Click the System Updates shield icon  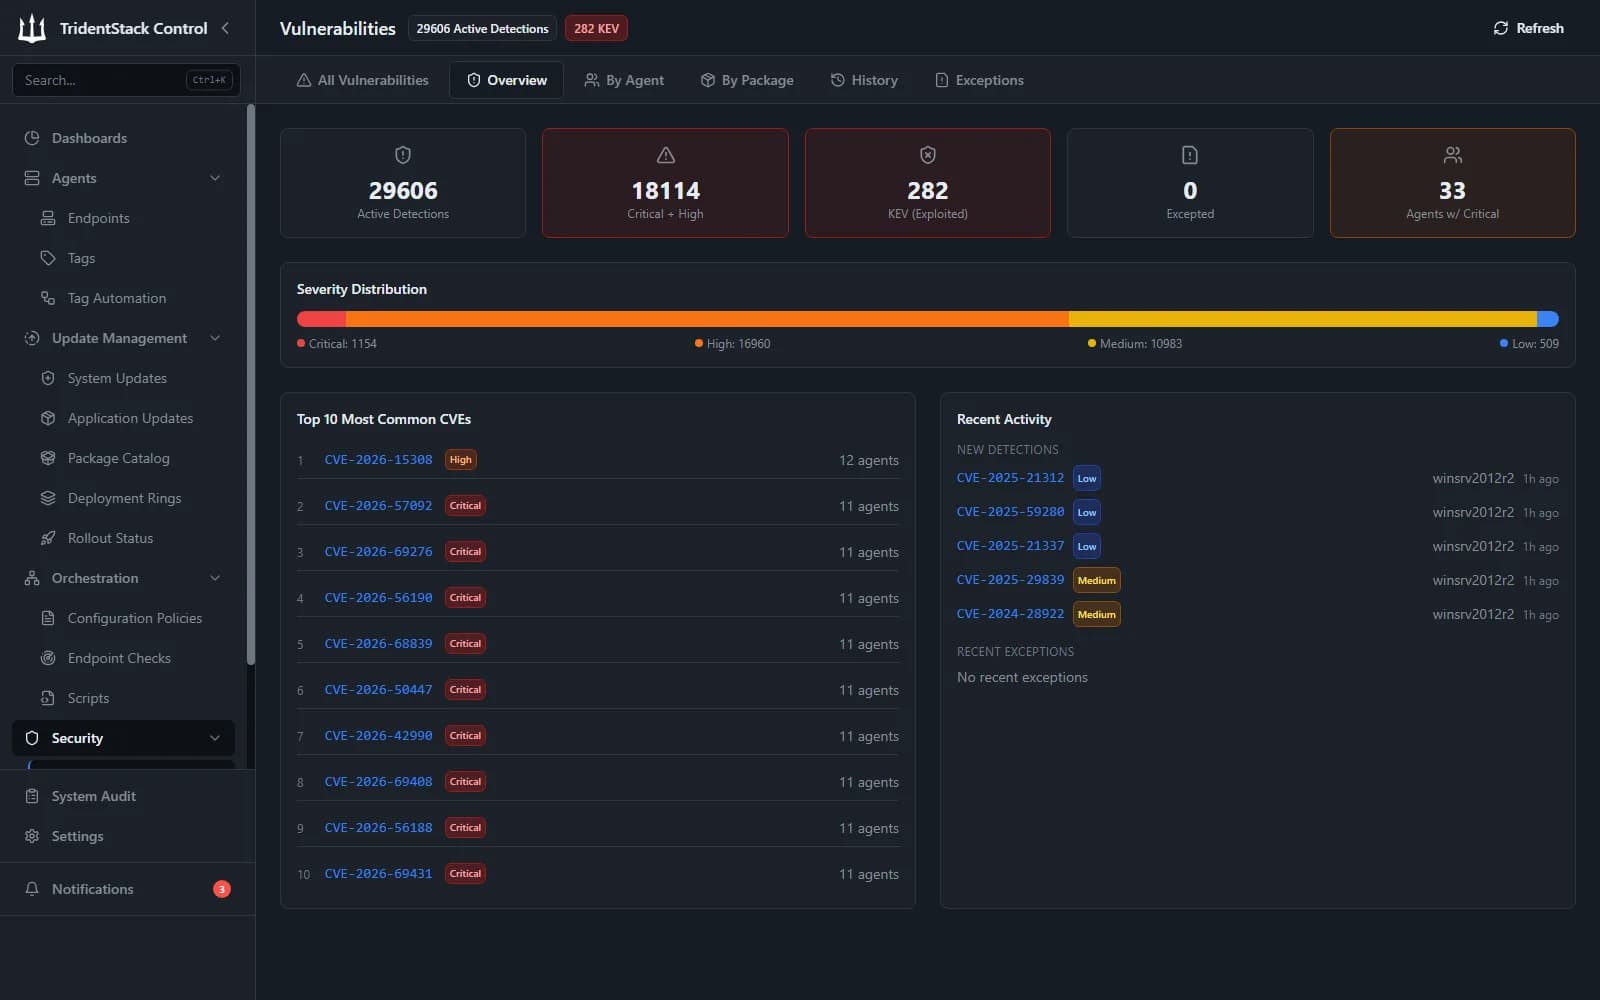tap(47, 378)
